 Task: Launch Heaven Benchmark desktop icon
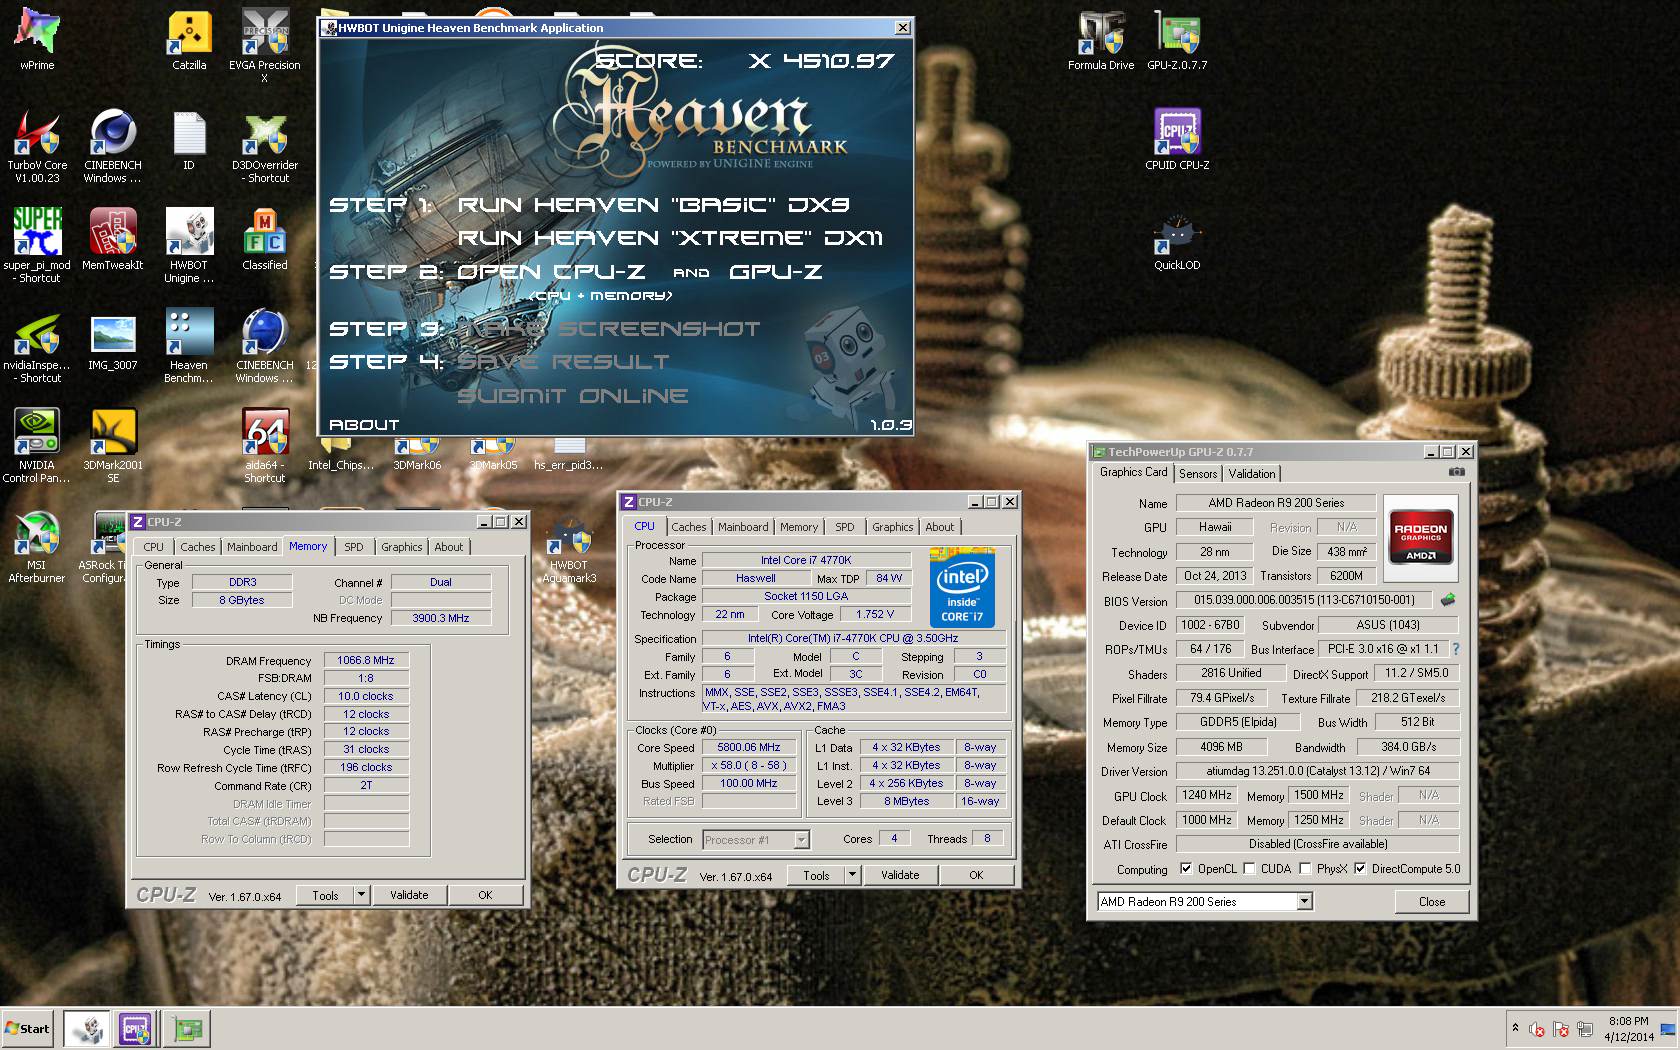tap(189, 345)
